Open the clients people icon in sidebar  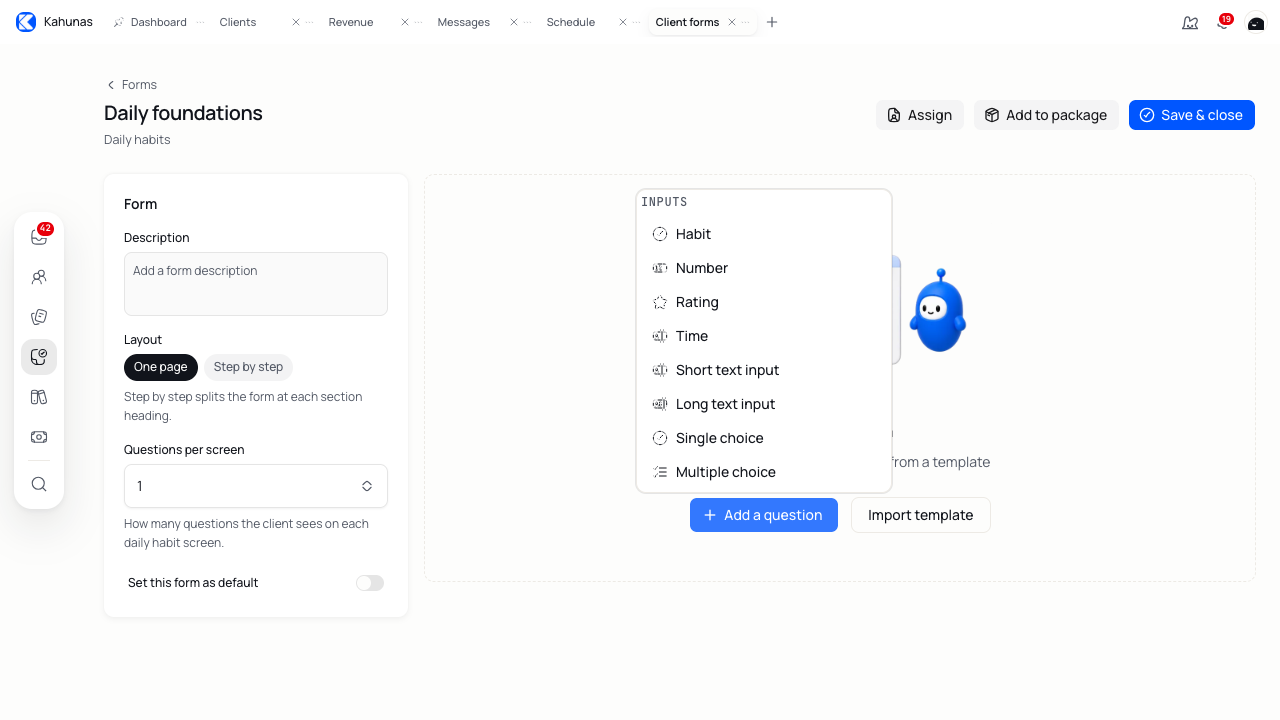pyautogui.click(x=39, y=277)
